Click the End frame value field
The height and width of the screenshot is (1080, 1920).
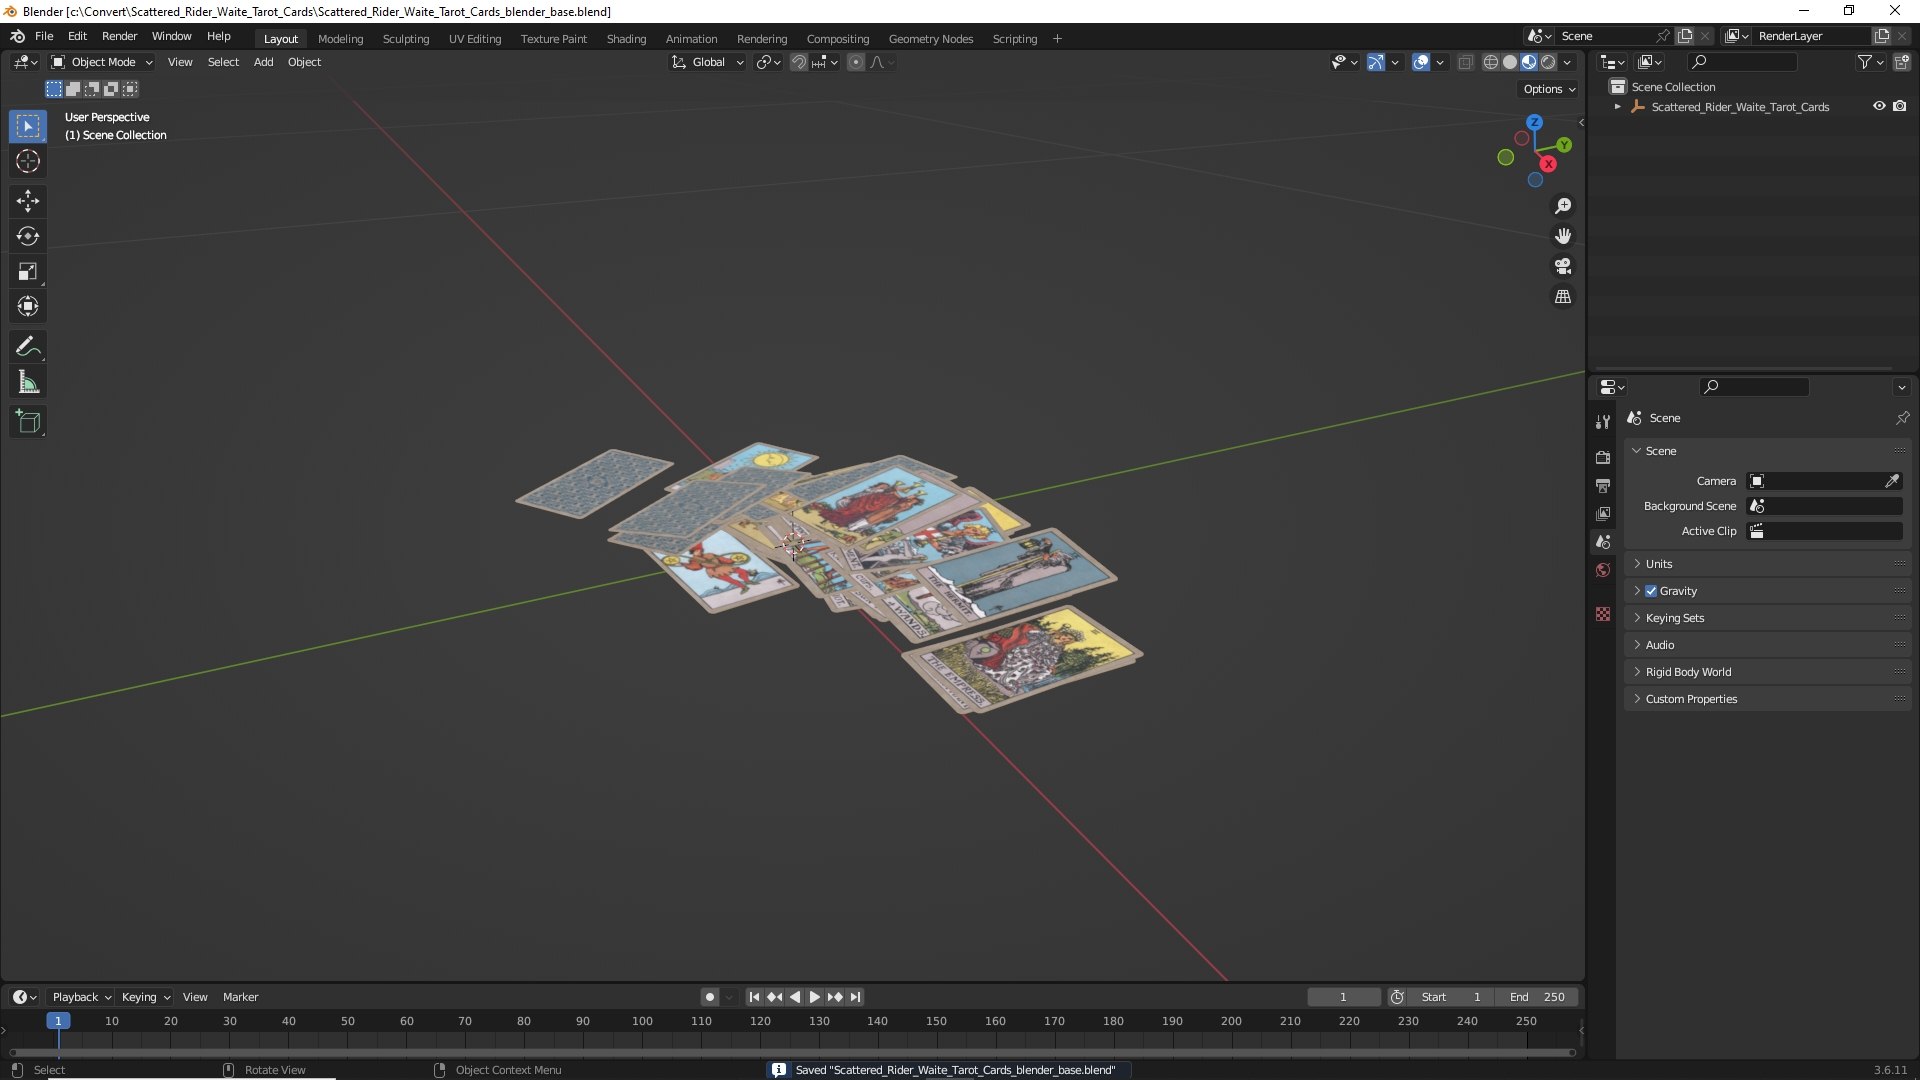click(1537, 997)
